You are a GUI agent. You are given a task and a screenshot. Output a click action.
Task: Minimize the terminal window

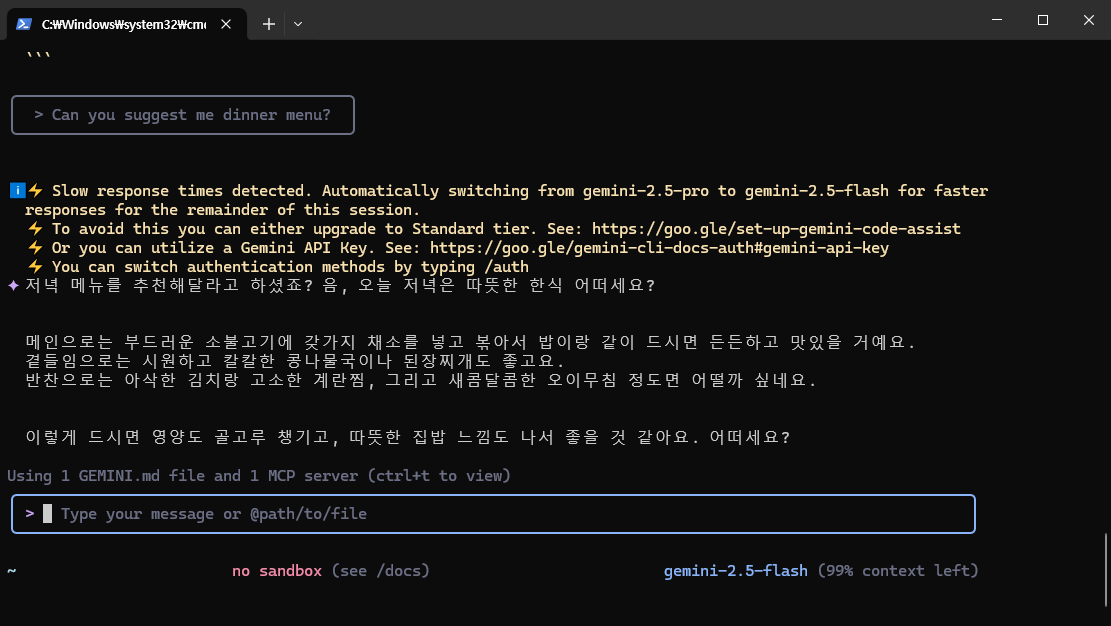997,20
